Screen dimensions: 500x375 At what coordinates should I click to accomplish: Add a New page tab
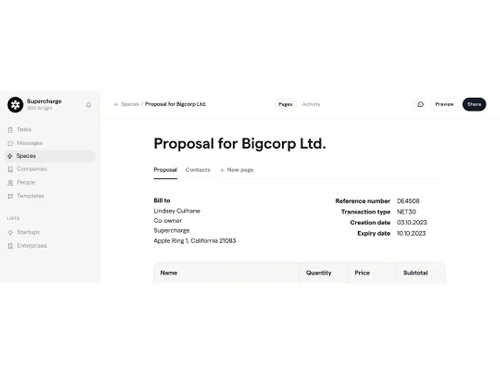tap(237, 170)
